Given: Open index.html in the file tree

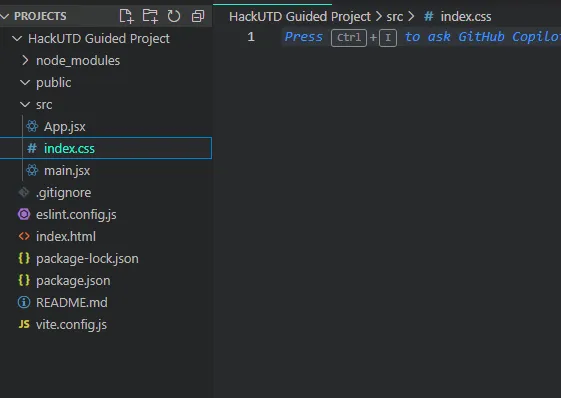Looking at the screenshot, I should coord(66,237).
